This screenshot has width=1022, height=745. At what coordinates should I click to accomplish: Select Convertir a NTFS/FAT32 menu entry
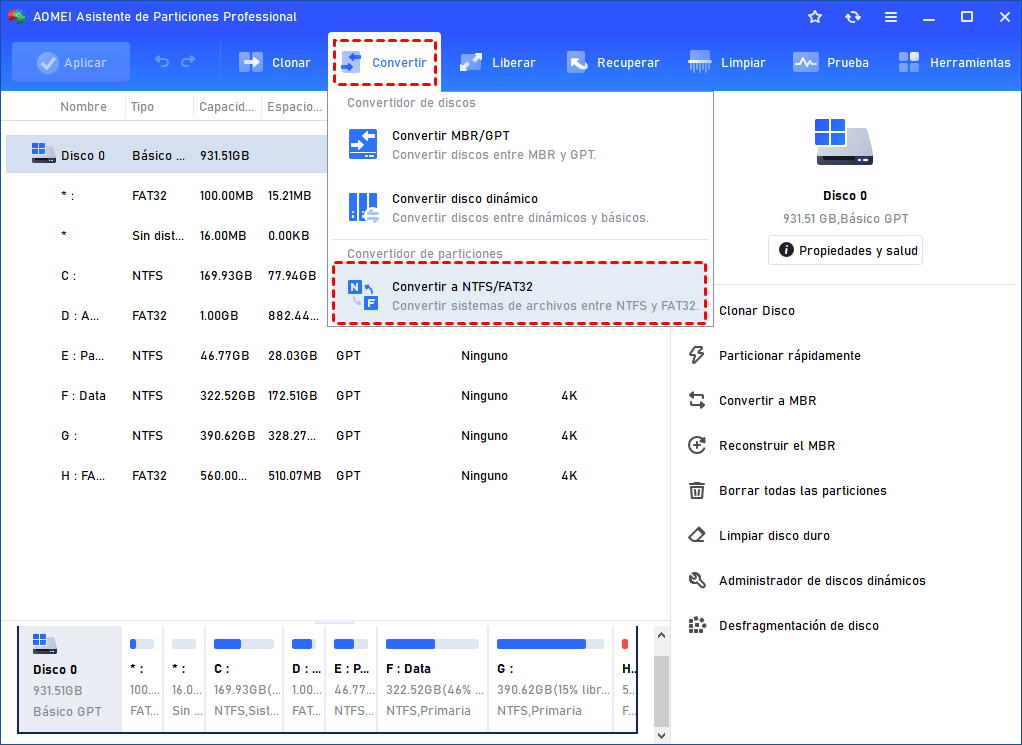point(520,295)
